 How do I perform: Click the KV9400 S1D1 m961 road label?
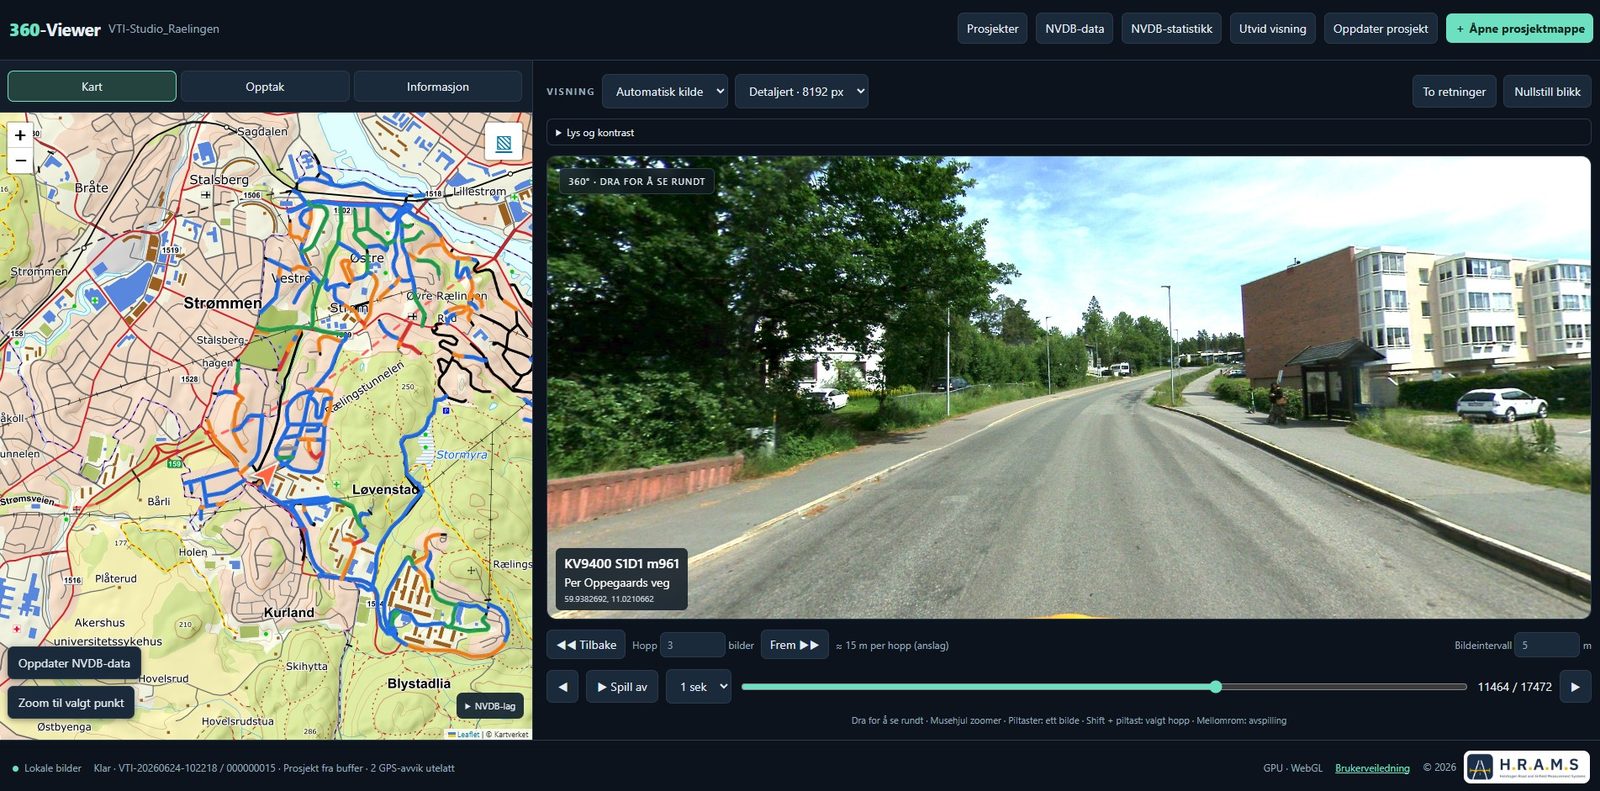pos(621,563)
